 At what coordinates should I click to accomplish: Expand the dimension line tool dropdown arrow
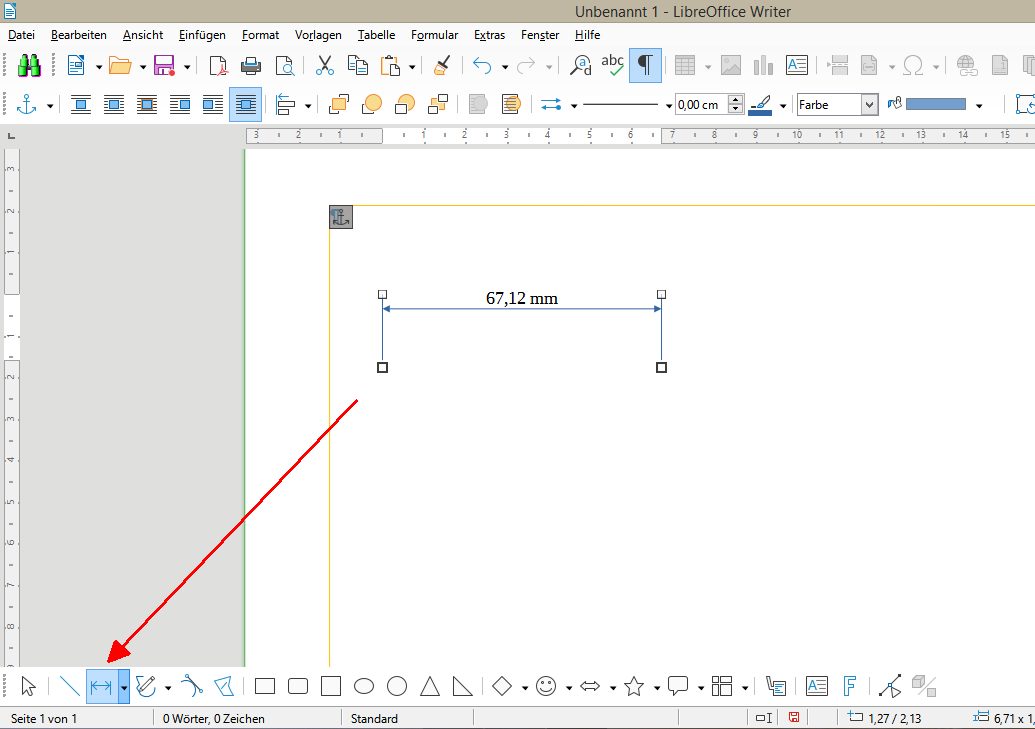(123, 687)
